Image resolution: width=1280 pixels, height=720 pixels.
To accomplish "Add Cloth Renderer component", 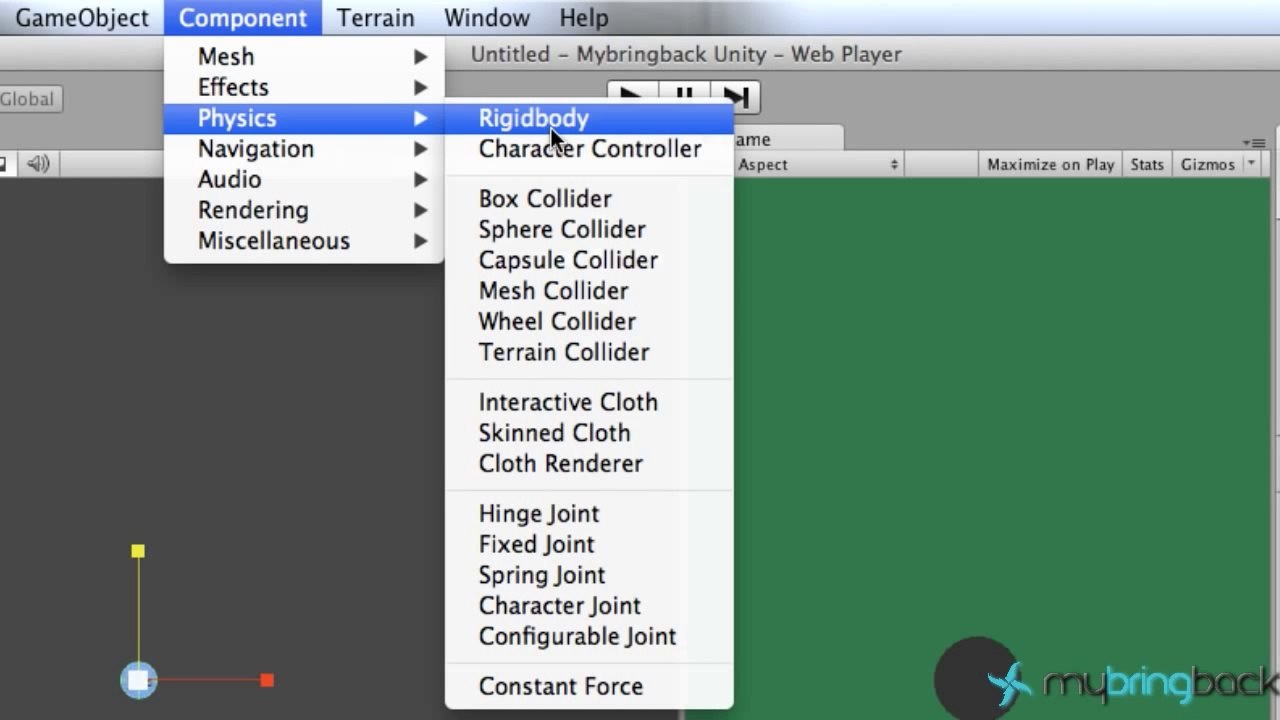I will click(x=589, y=464).
